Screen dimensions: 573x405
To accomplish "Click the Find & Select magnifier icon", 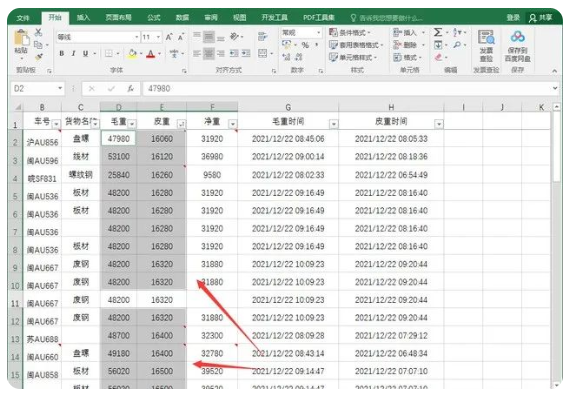I will (457, 45).
